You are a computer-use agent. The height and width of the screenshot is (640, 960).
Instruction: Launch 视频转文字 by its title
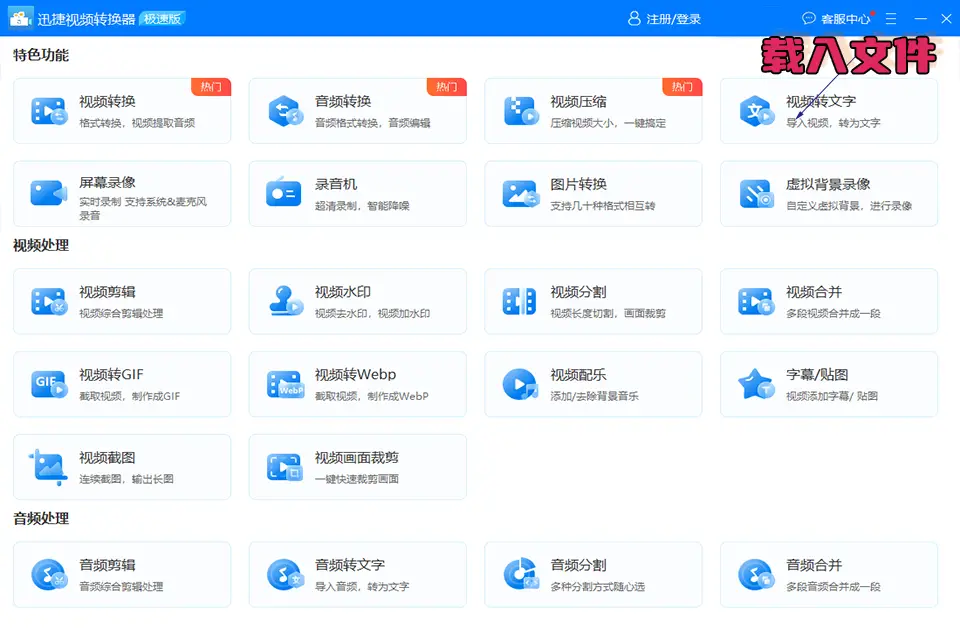coord(821,101)
